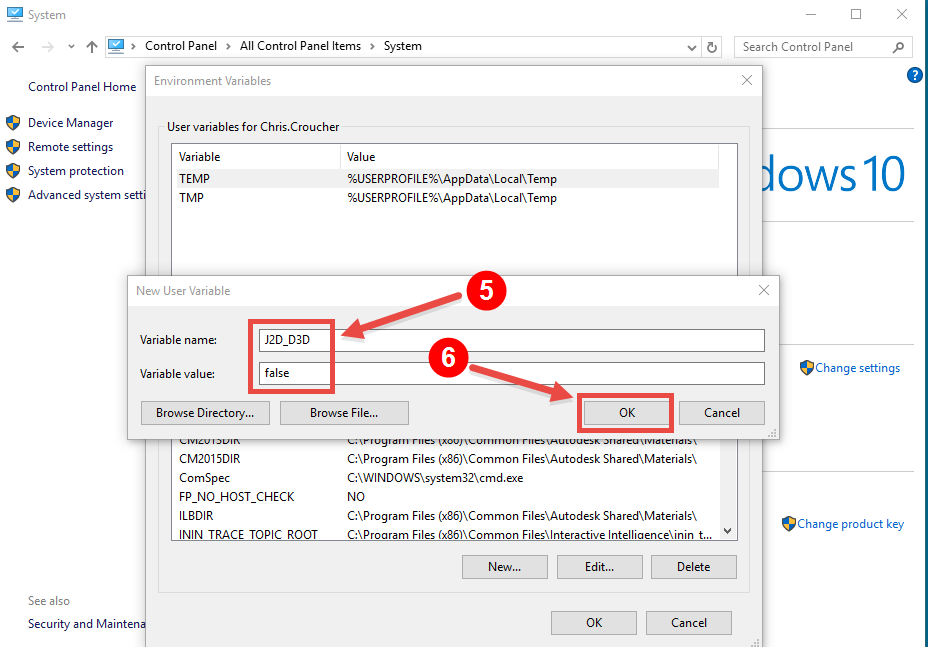Click shield icon beside Device Manager
Image resolution: width=928 pixels, height=647 pixels.
coord(13,123)
